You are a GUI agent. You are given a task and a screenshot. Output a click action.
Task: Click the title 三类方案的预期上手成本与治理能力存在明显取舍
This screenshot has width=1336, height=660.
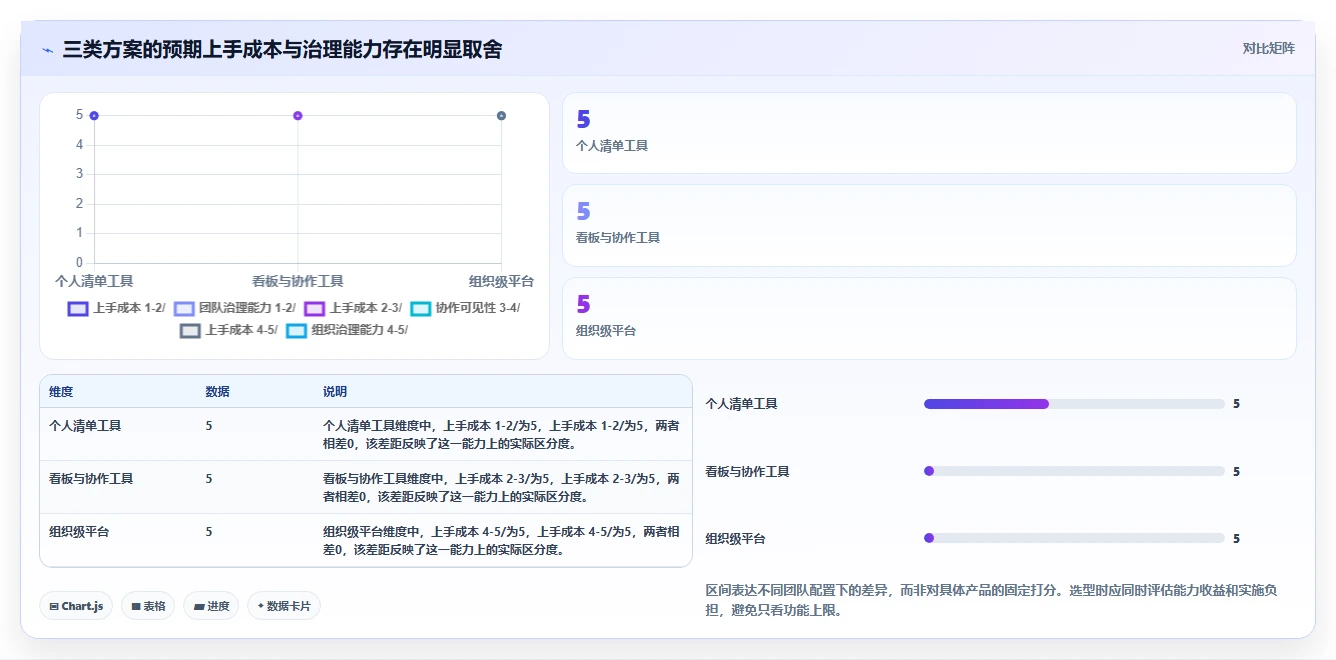(282, 50)
